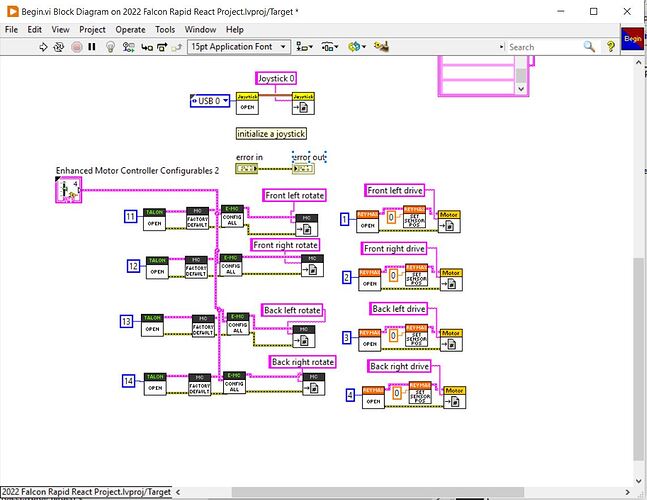Click the constant 14
The width and height of the screenshot is (647, 500).
[x=128, y=380]
